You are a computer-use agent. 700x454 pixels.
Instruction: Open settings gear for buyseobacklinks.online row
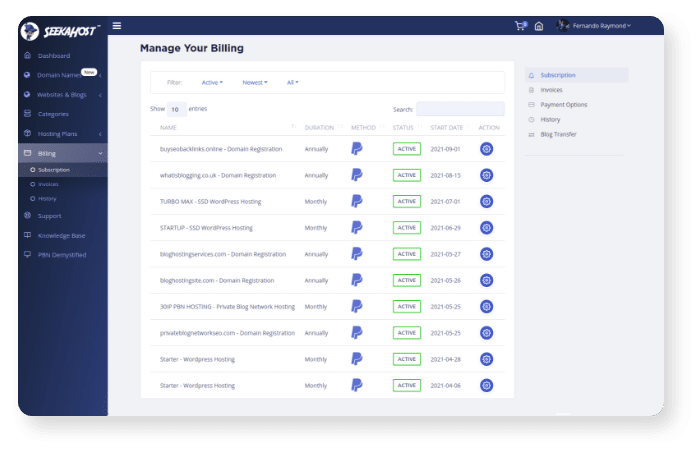click(486, 149)
